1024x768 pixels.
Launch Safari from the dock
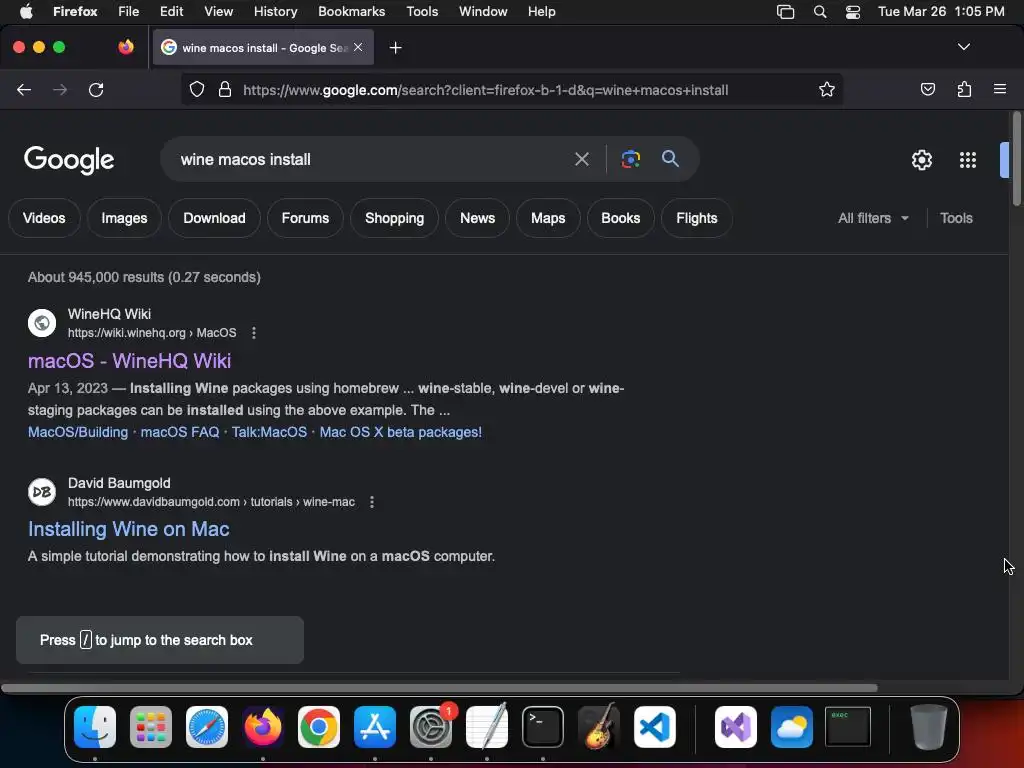[x=207, y=727]
